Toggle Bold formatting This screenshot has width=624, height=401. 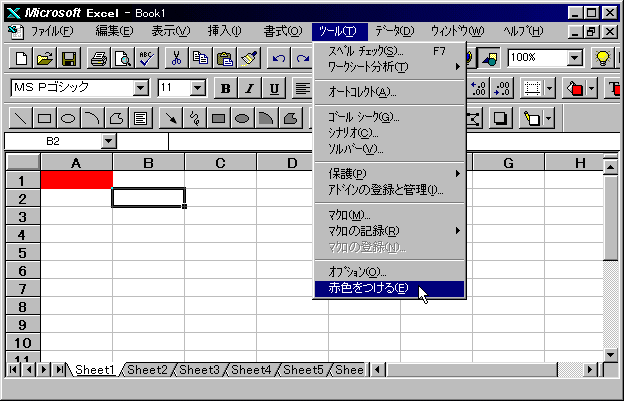[226, 88]
